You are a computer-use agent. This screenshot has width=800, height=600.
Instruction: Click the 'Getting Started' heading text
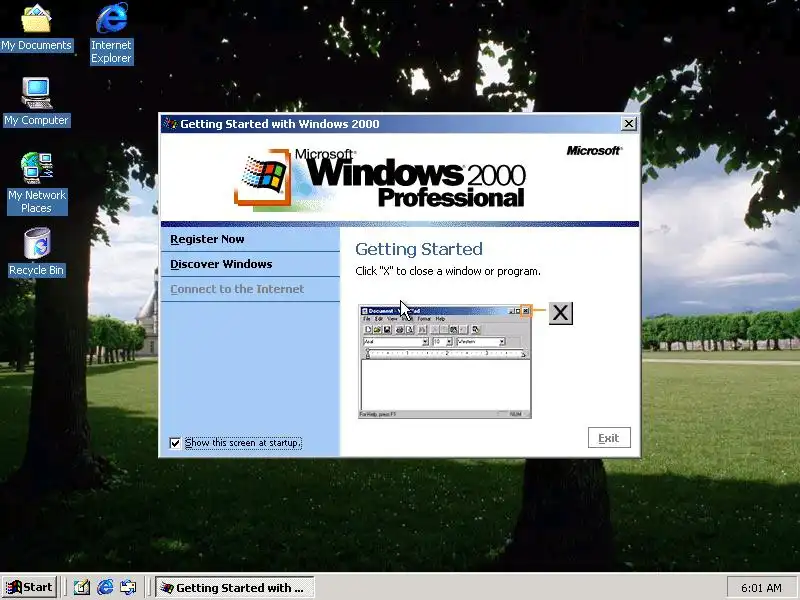point(419,249)
